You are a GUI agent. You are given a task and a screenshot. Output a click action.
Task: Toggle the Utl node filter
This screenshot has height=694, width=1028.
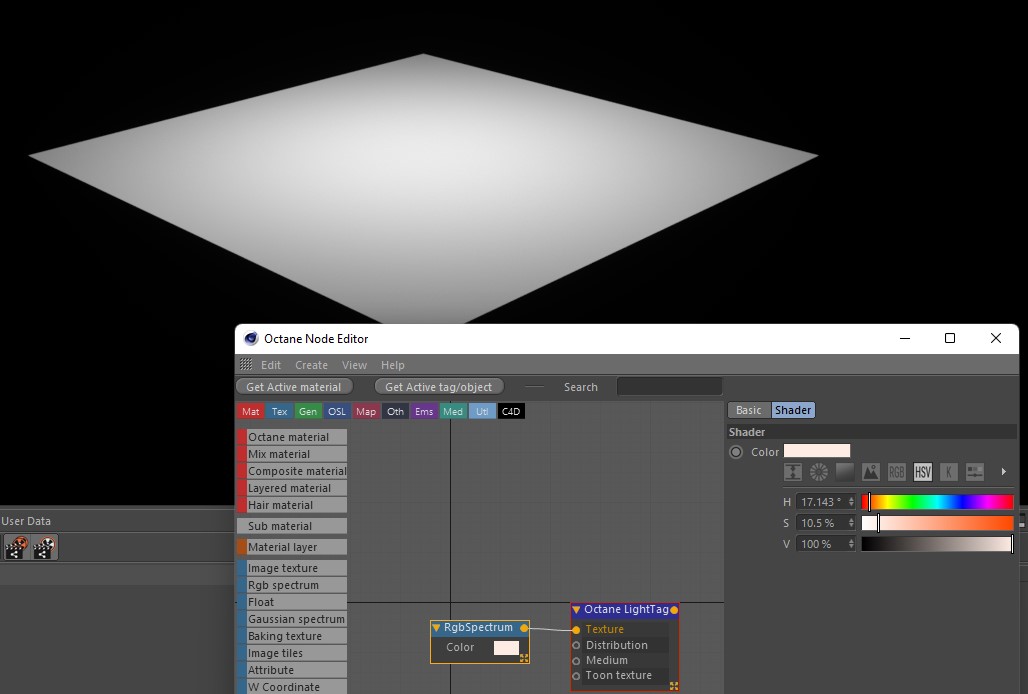(482, 412)
